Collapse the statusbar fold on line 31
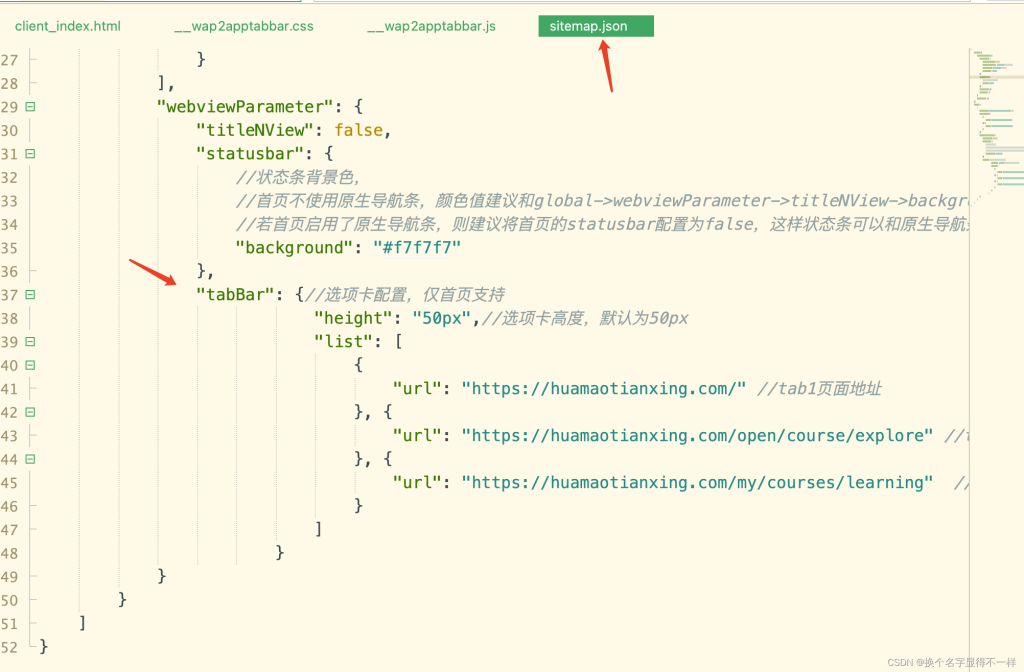 click(30, 153)
